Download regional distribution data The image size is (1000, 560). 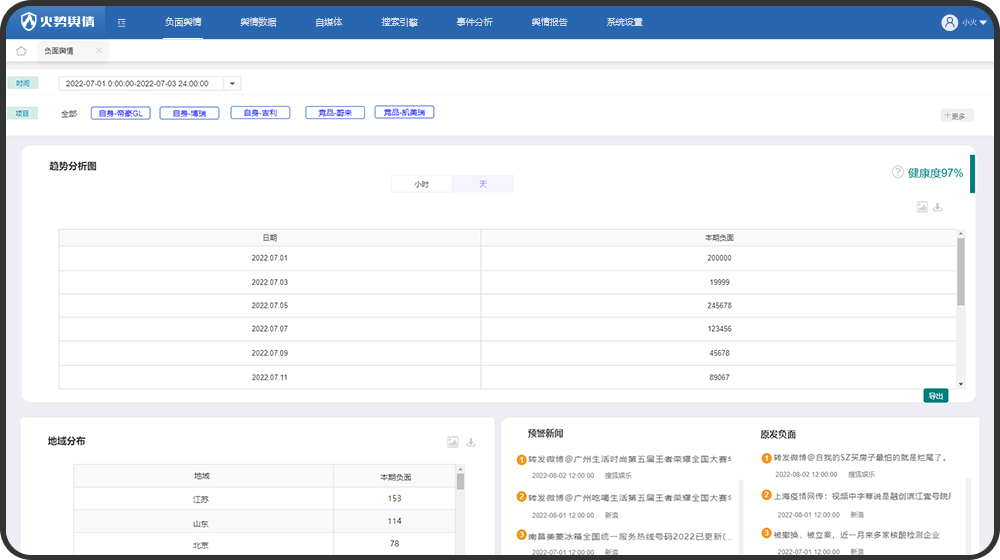pyautogui.click(x=471, y=442)
